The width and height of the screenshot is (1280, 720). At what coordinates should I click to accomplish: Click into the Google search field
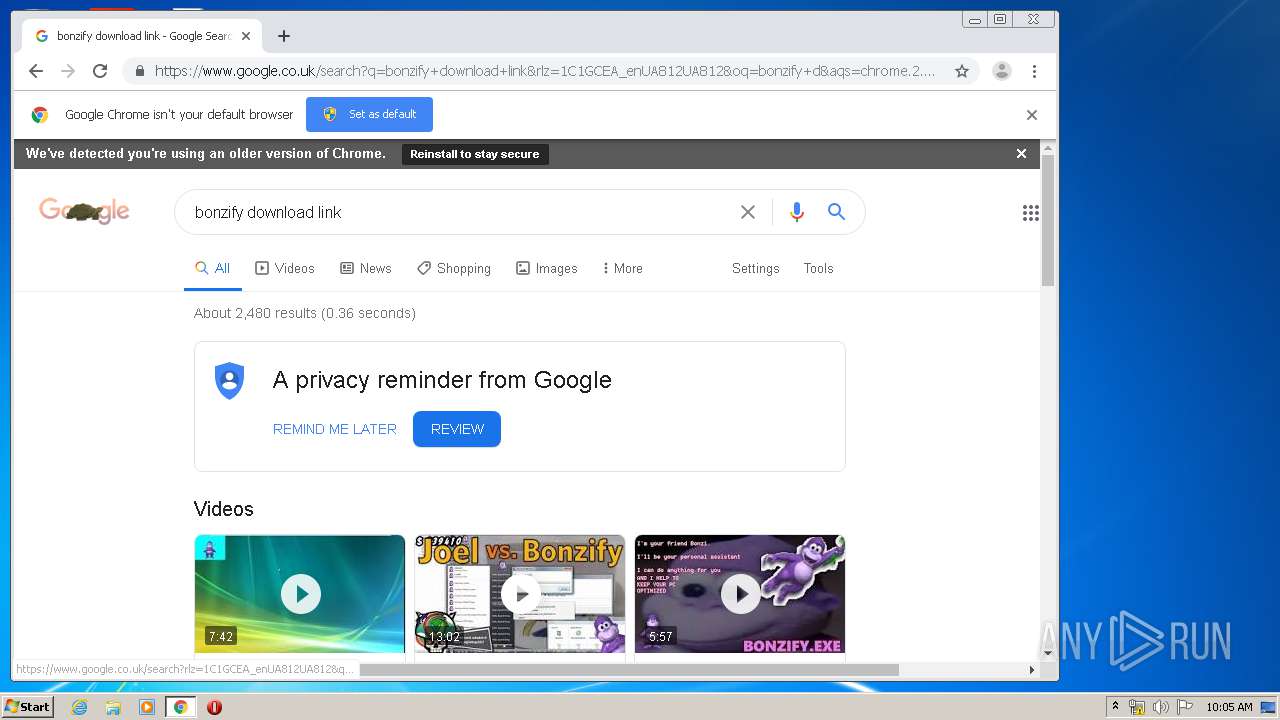pos(460,212)
